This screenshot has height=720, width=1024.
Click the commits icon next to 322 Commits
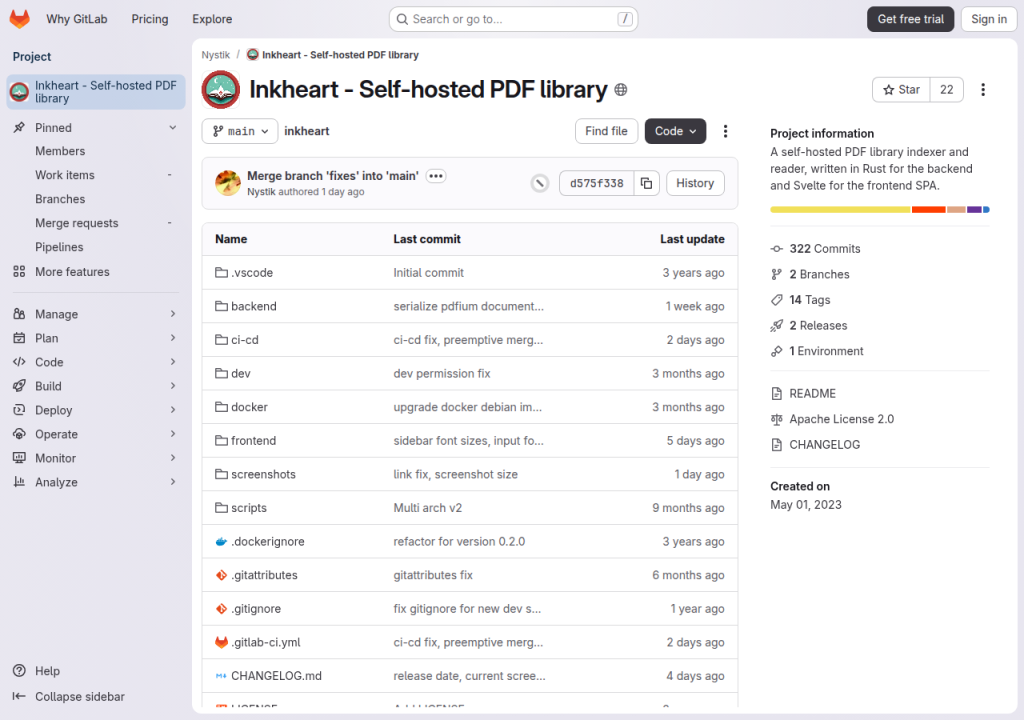pos(776,249)
